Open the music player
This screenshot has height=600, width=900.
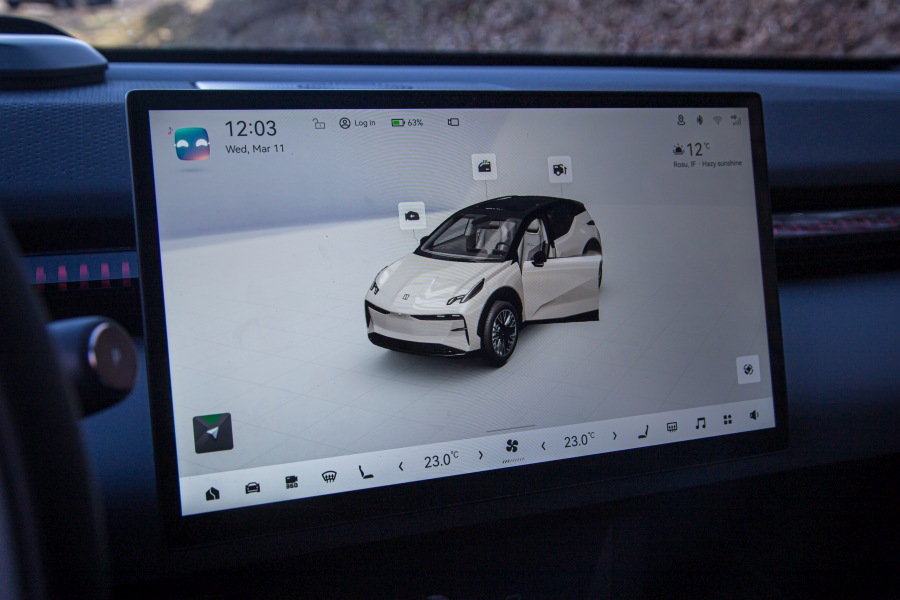pyautogui.click(x=700, y=423)
